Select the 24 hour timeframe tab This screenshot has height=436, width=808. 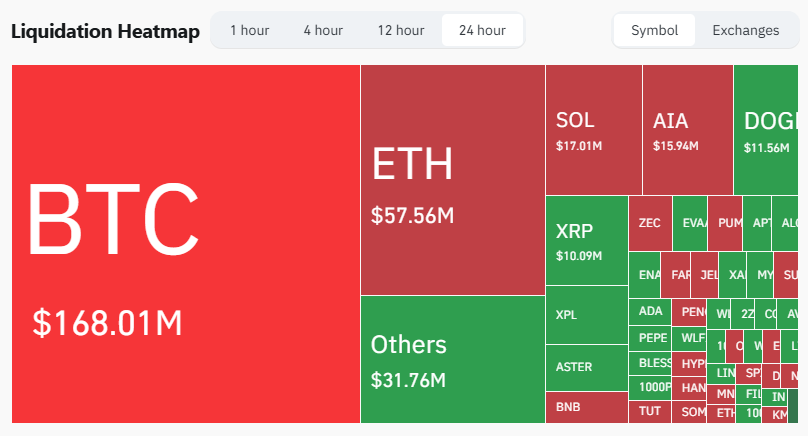482,30
